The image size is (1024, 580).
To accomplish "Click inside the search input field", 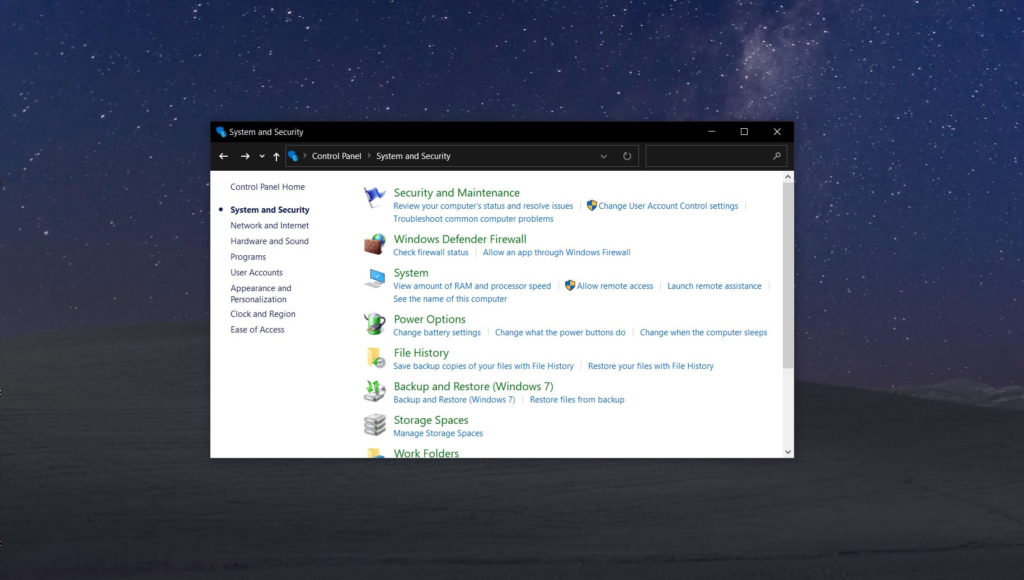I will click(710, 156).
